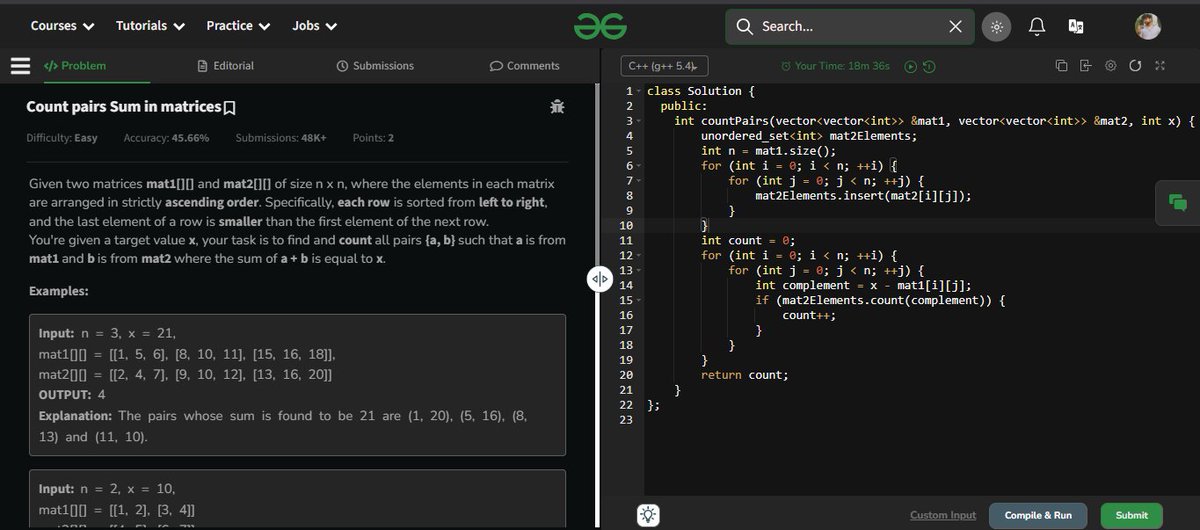Open the user profile avatar
1200x530 pixels.
coord(1148,27)
